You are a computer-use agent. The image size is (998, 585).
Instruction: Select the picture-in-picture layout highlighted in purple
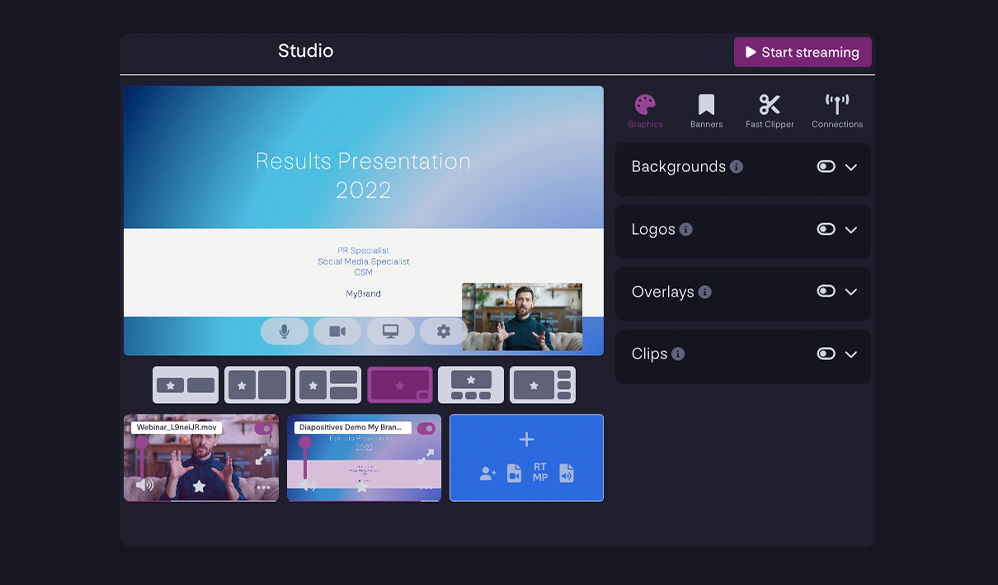pyautogui.click(x=400, y=385)
